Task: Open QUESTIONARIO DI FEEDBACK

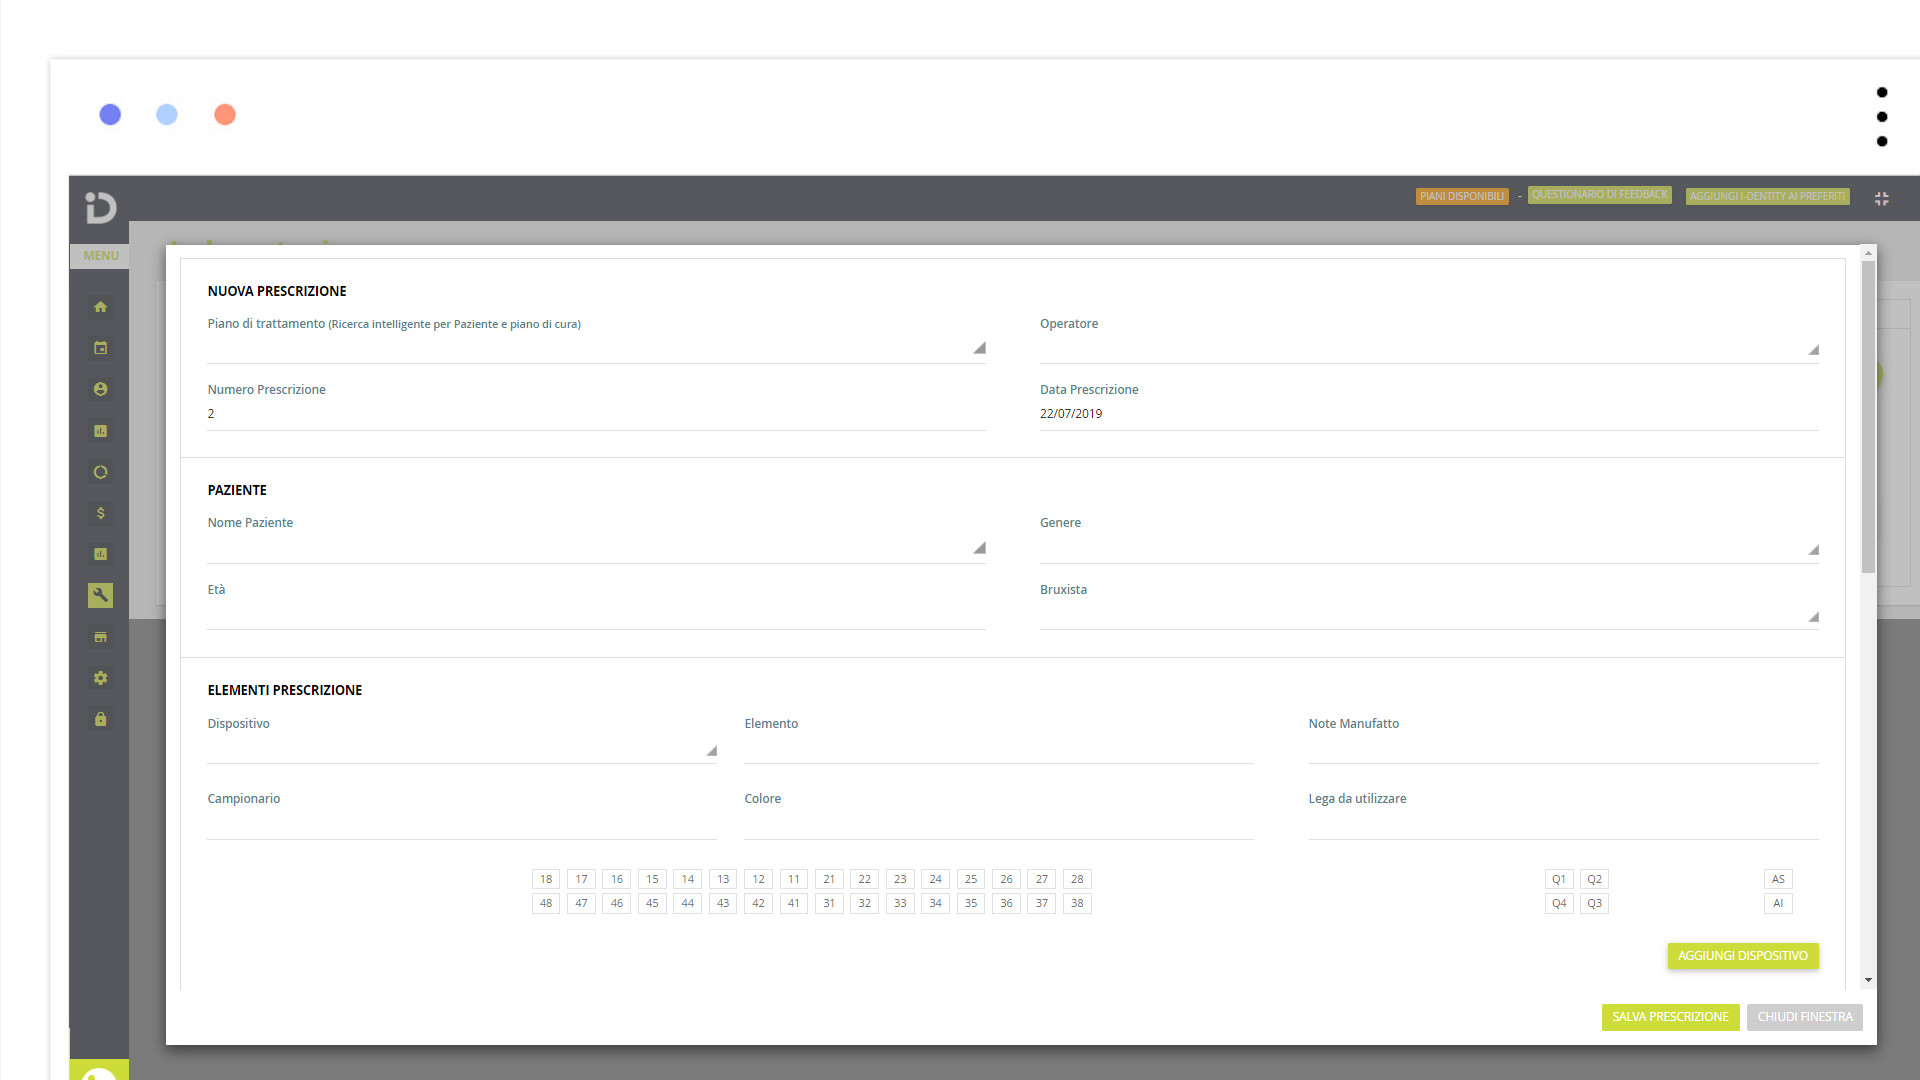Action: tap(1599, 195)
